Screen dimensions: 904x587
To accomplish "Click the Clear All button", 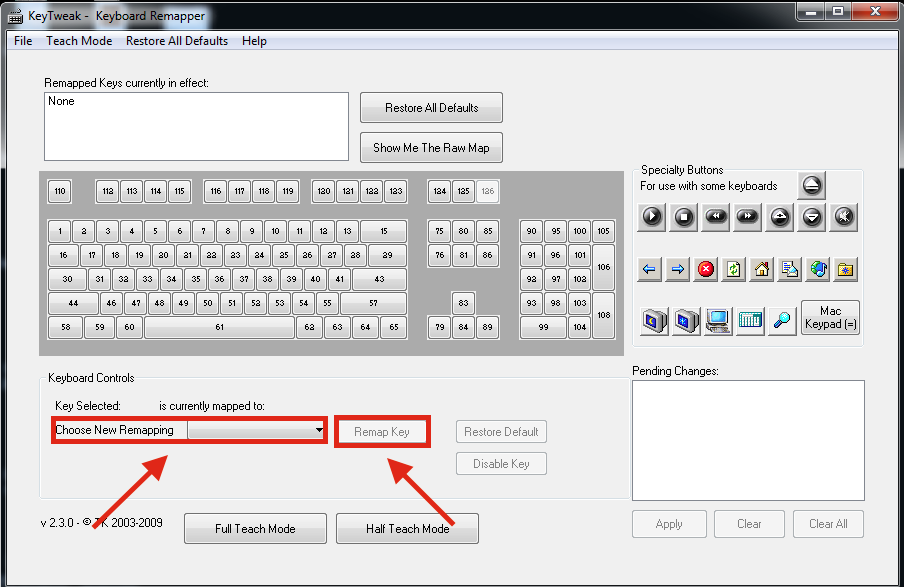I will tap(828, 524).
